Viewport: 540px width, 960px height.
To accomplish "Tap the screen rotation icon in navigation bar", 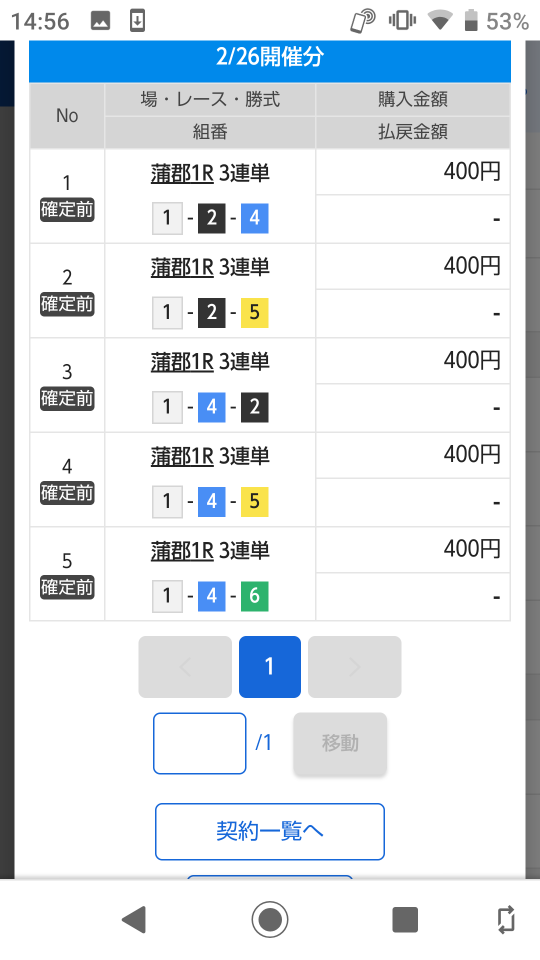I will (506, 919).
